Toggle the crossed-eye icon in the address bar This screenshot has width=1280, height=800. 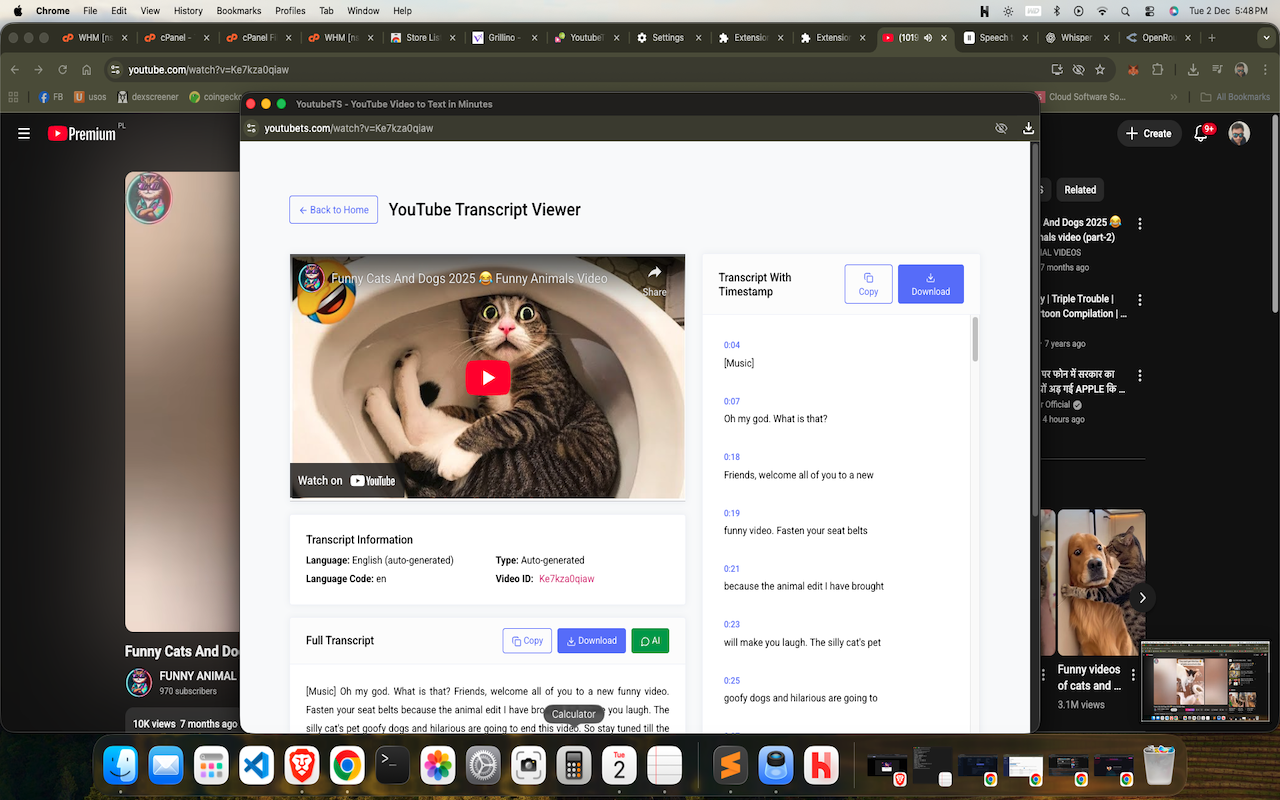[1078, 70]
